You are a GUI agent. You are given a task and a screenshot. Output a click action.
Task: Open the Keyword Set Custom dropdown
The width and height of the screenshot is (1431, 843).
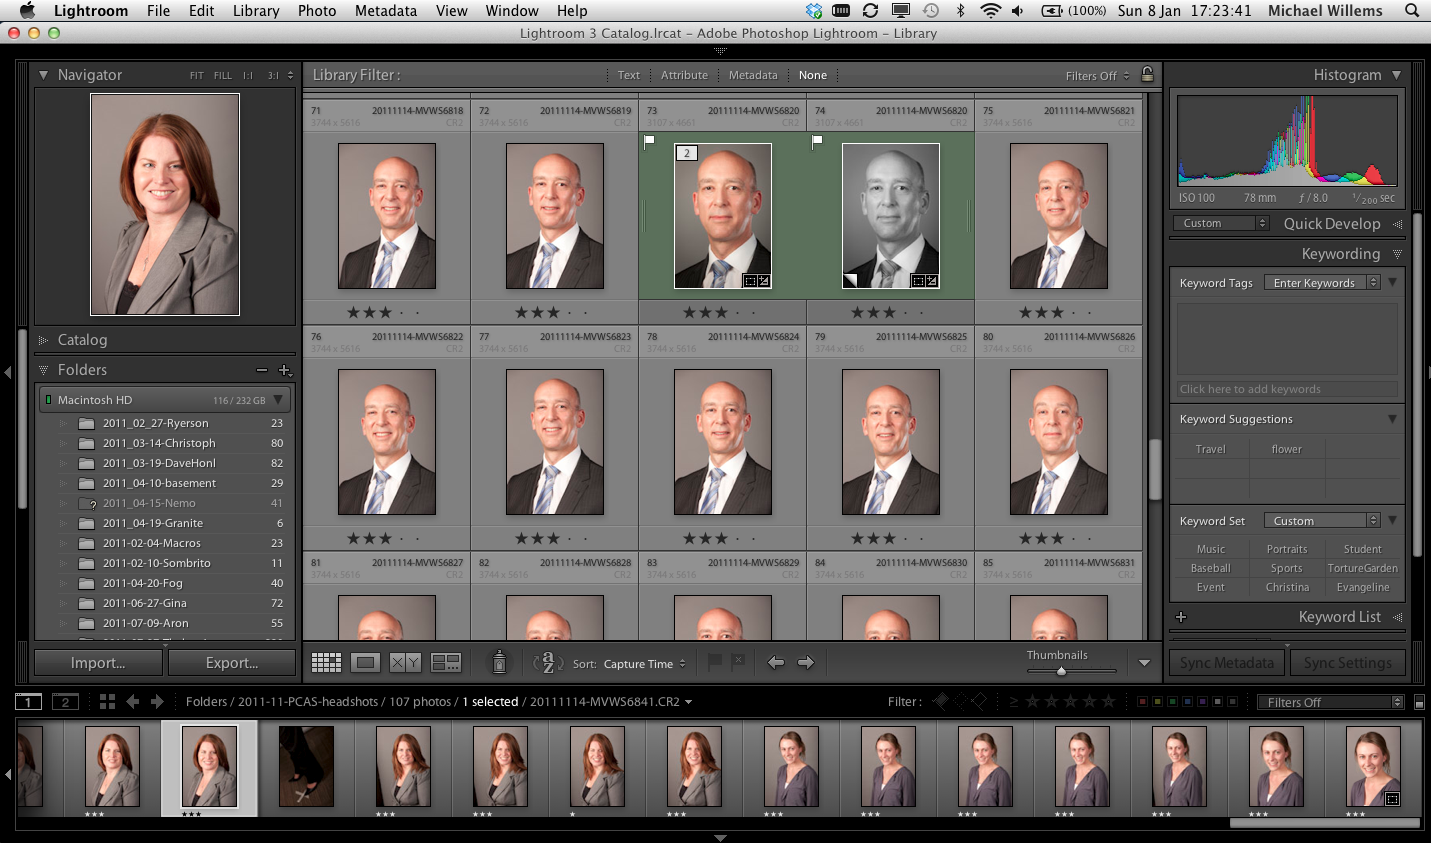click(1321, 521)
